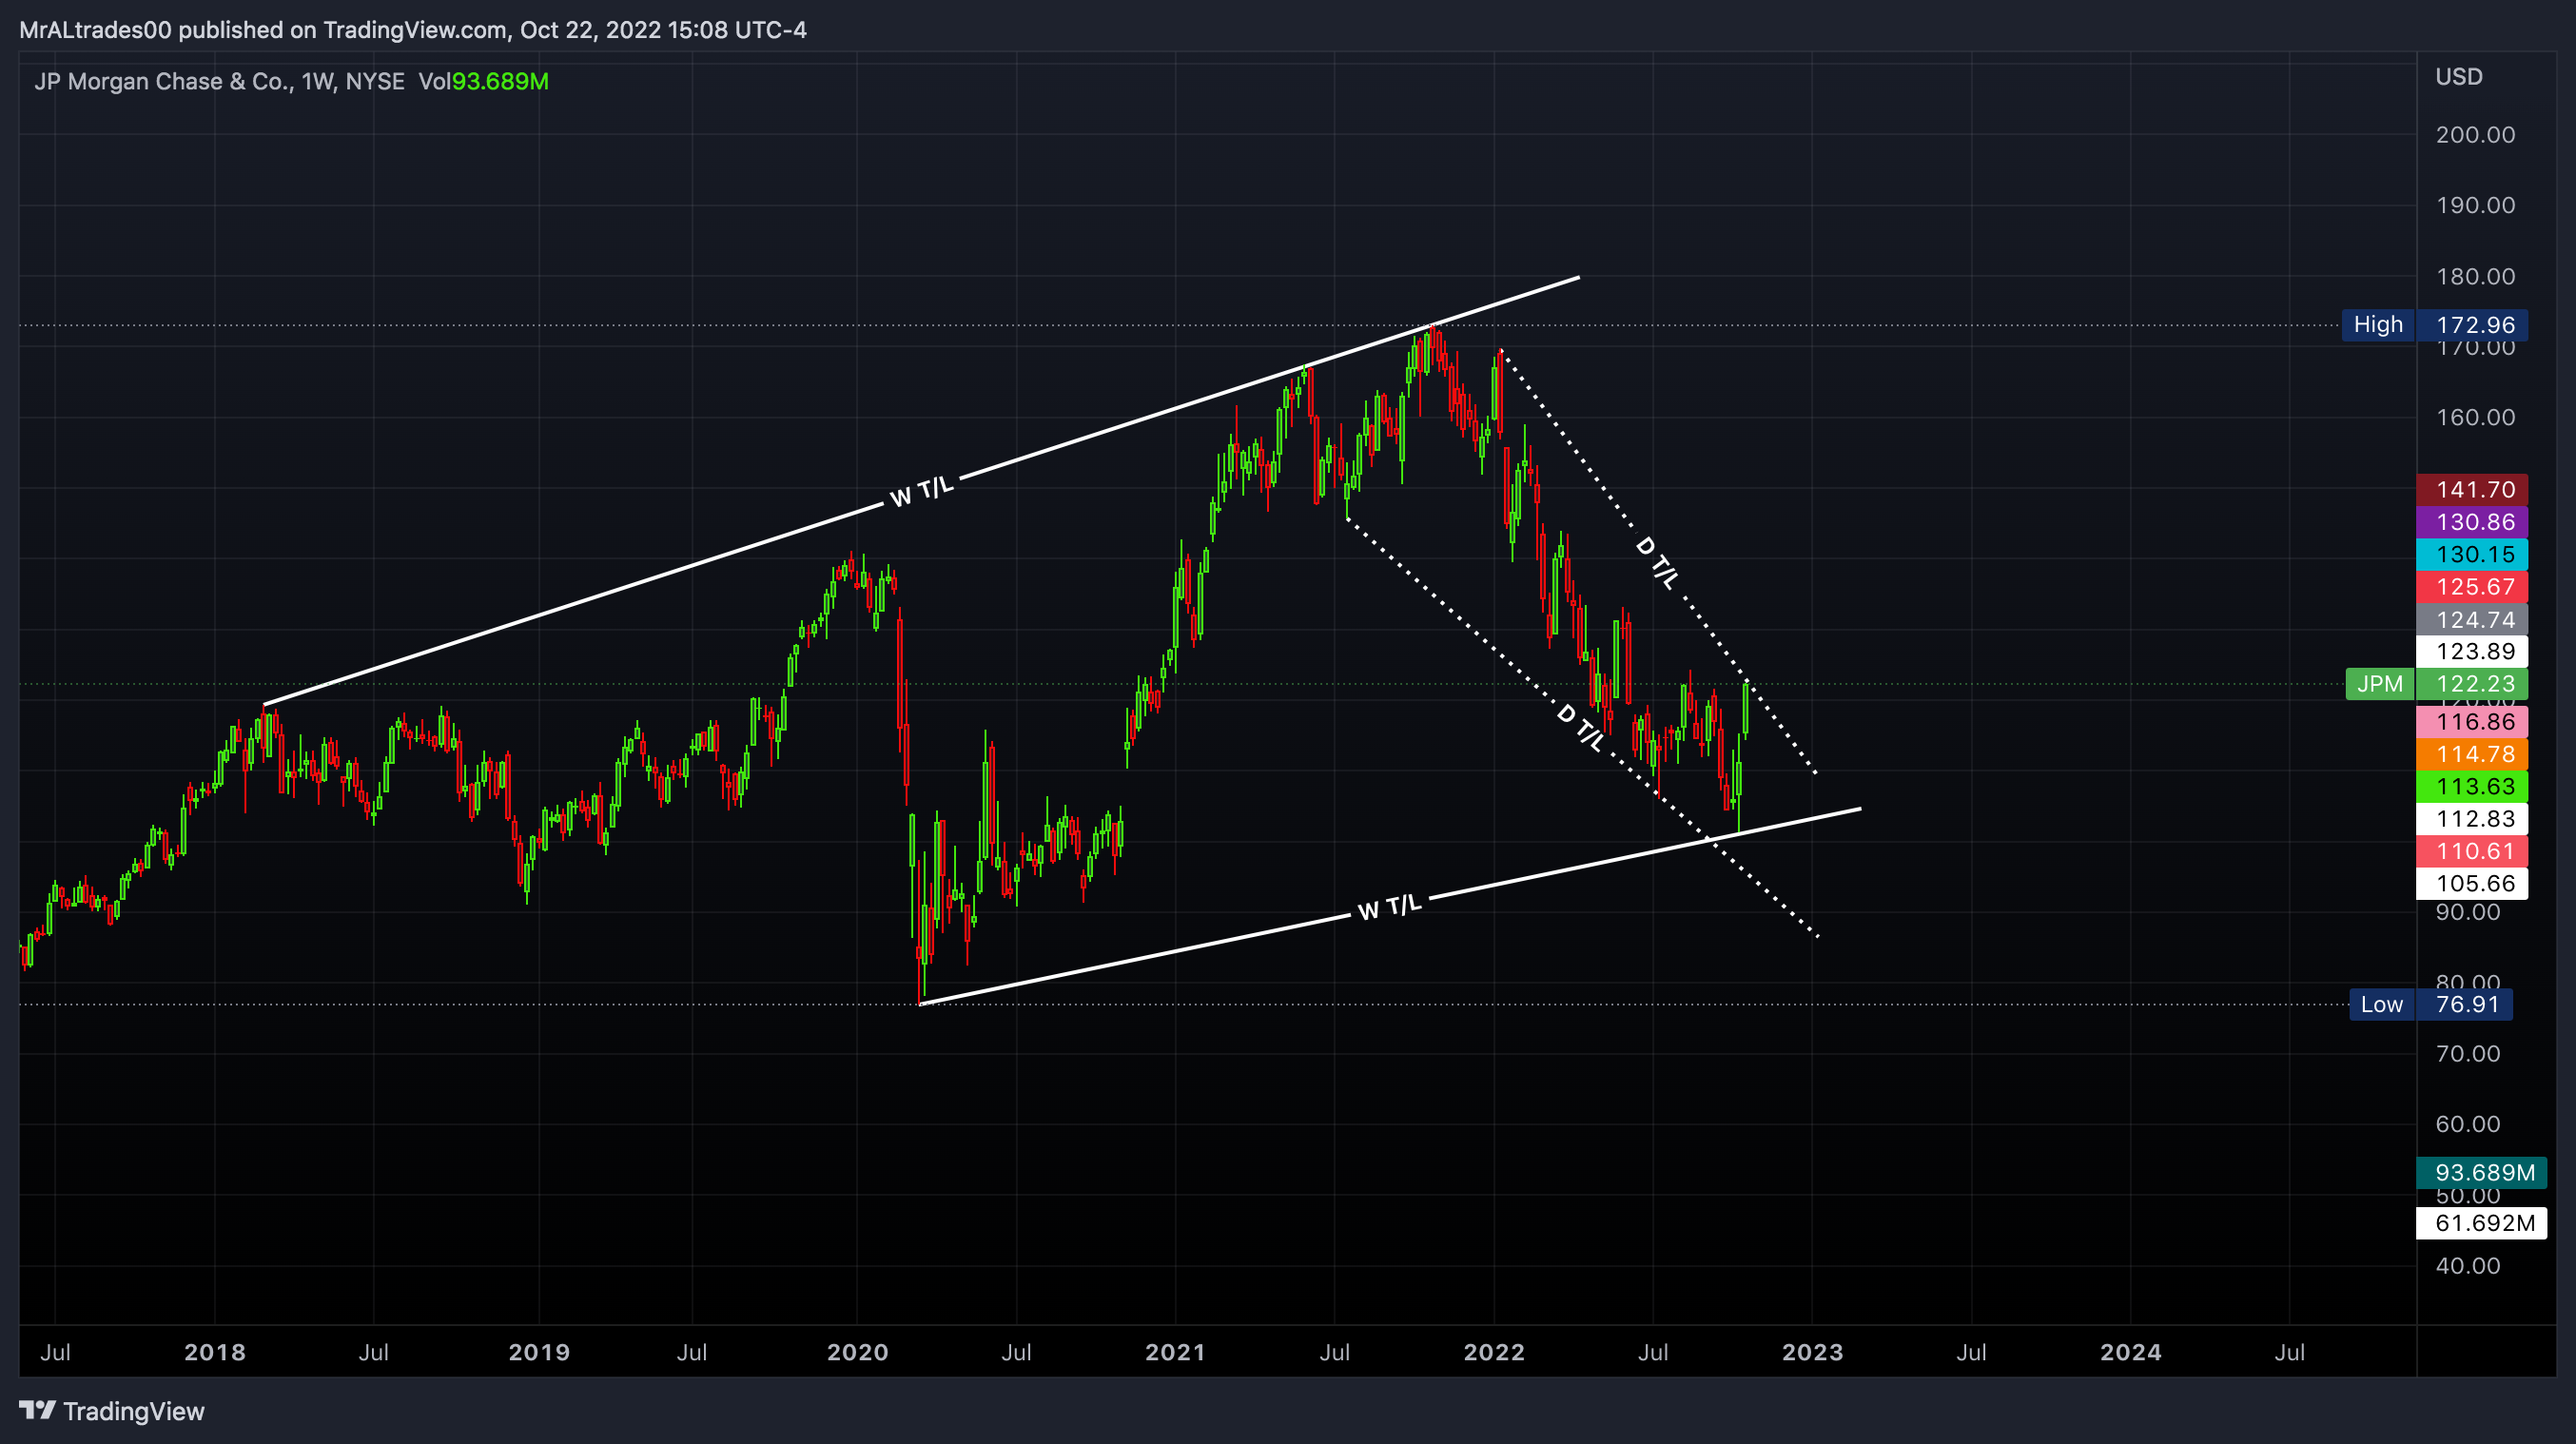Click the 70.00 price scale label
Image resolution: width=2576 pixels, height=1444 pixels.
[x=2468, y=1054]
